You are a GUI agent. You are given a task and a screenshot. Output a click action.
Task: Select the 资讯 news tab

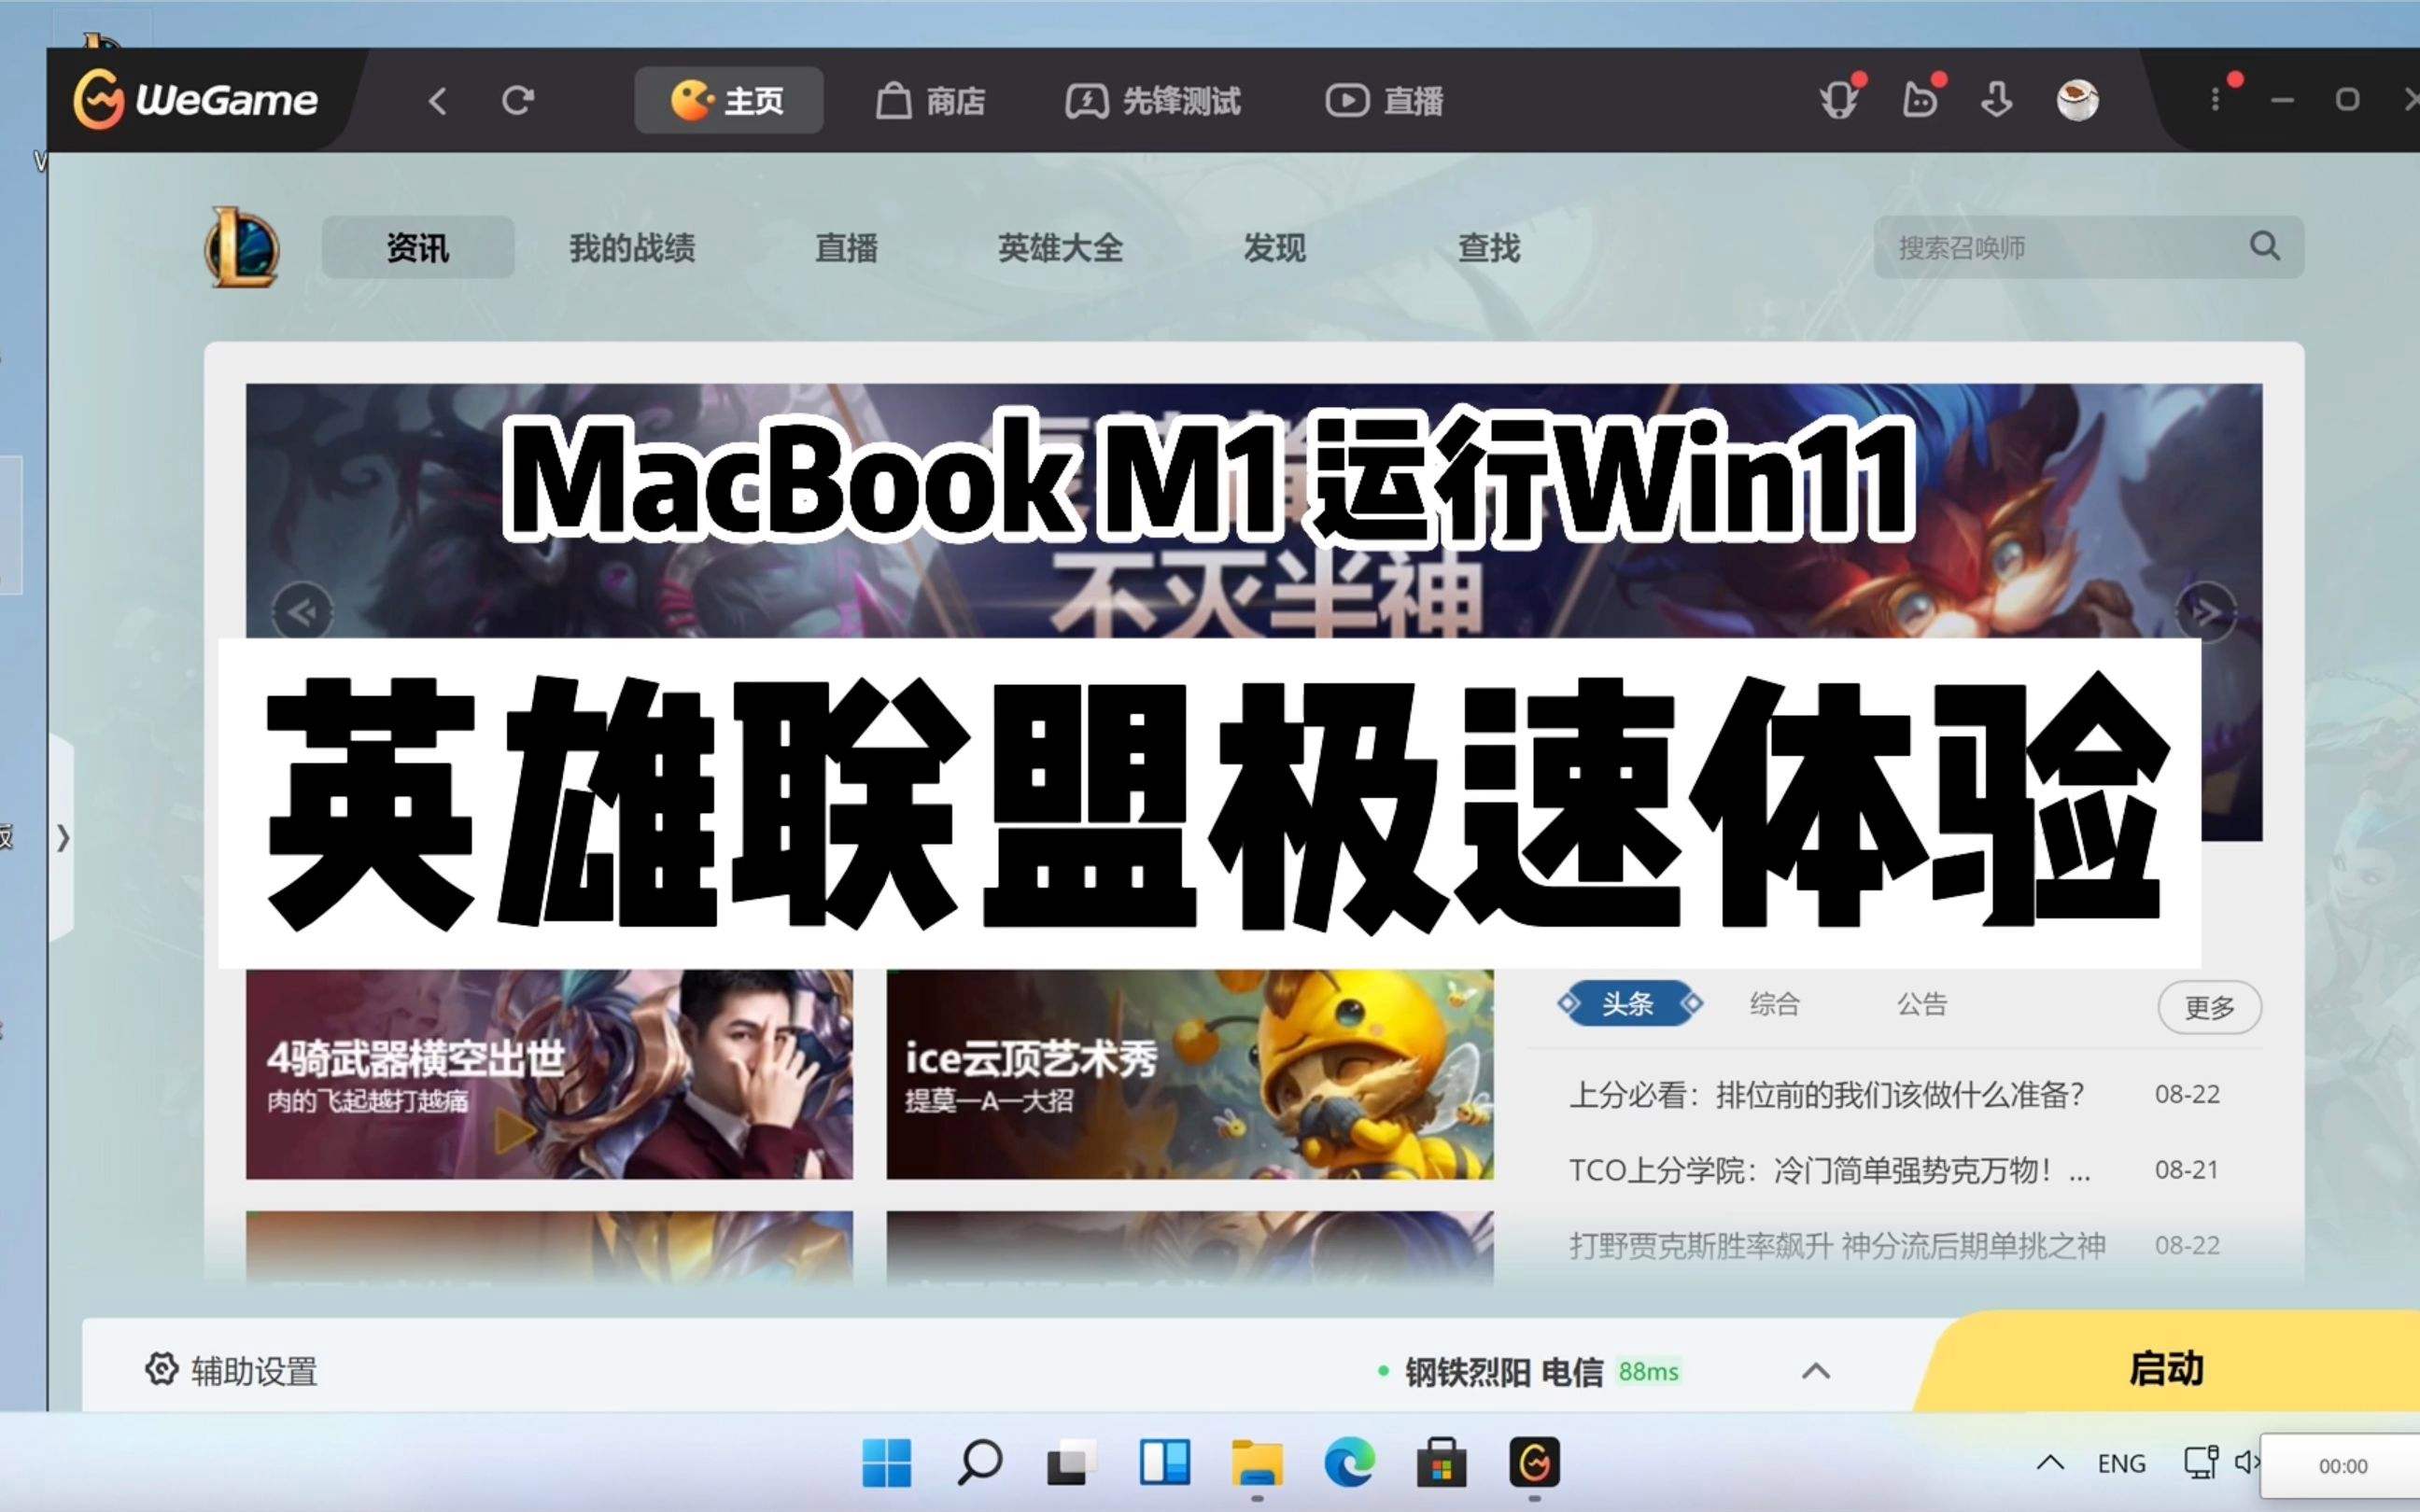(x=418, y=247)
